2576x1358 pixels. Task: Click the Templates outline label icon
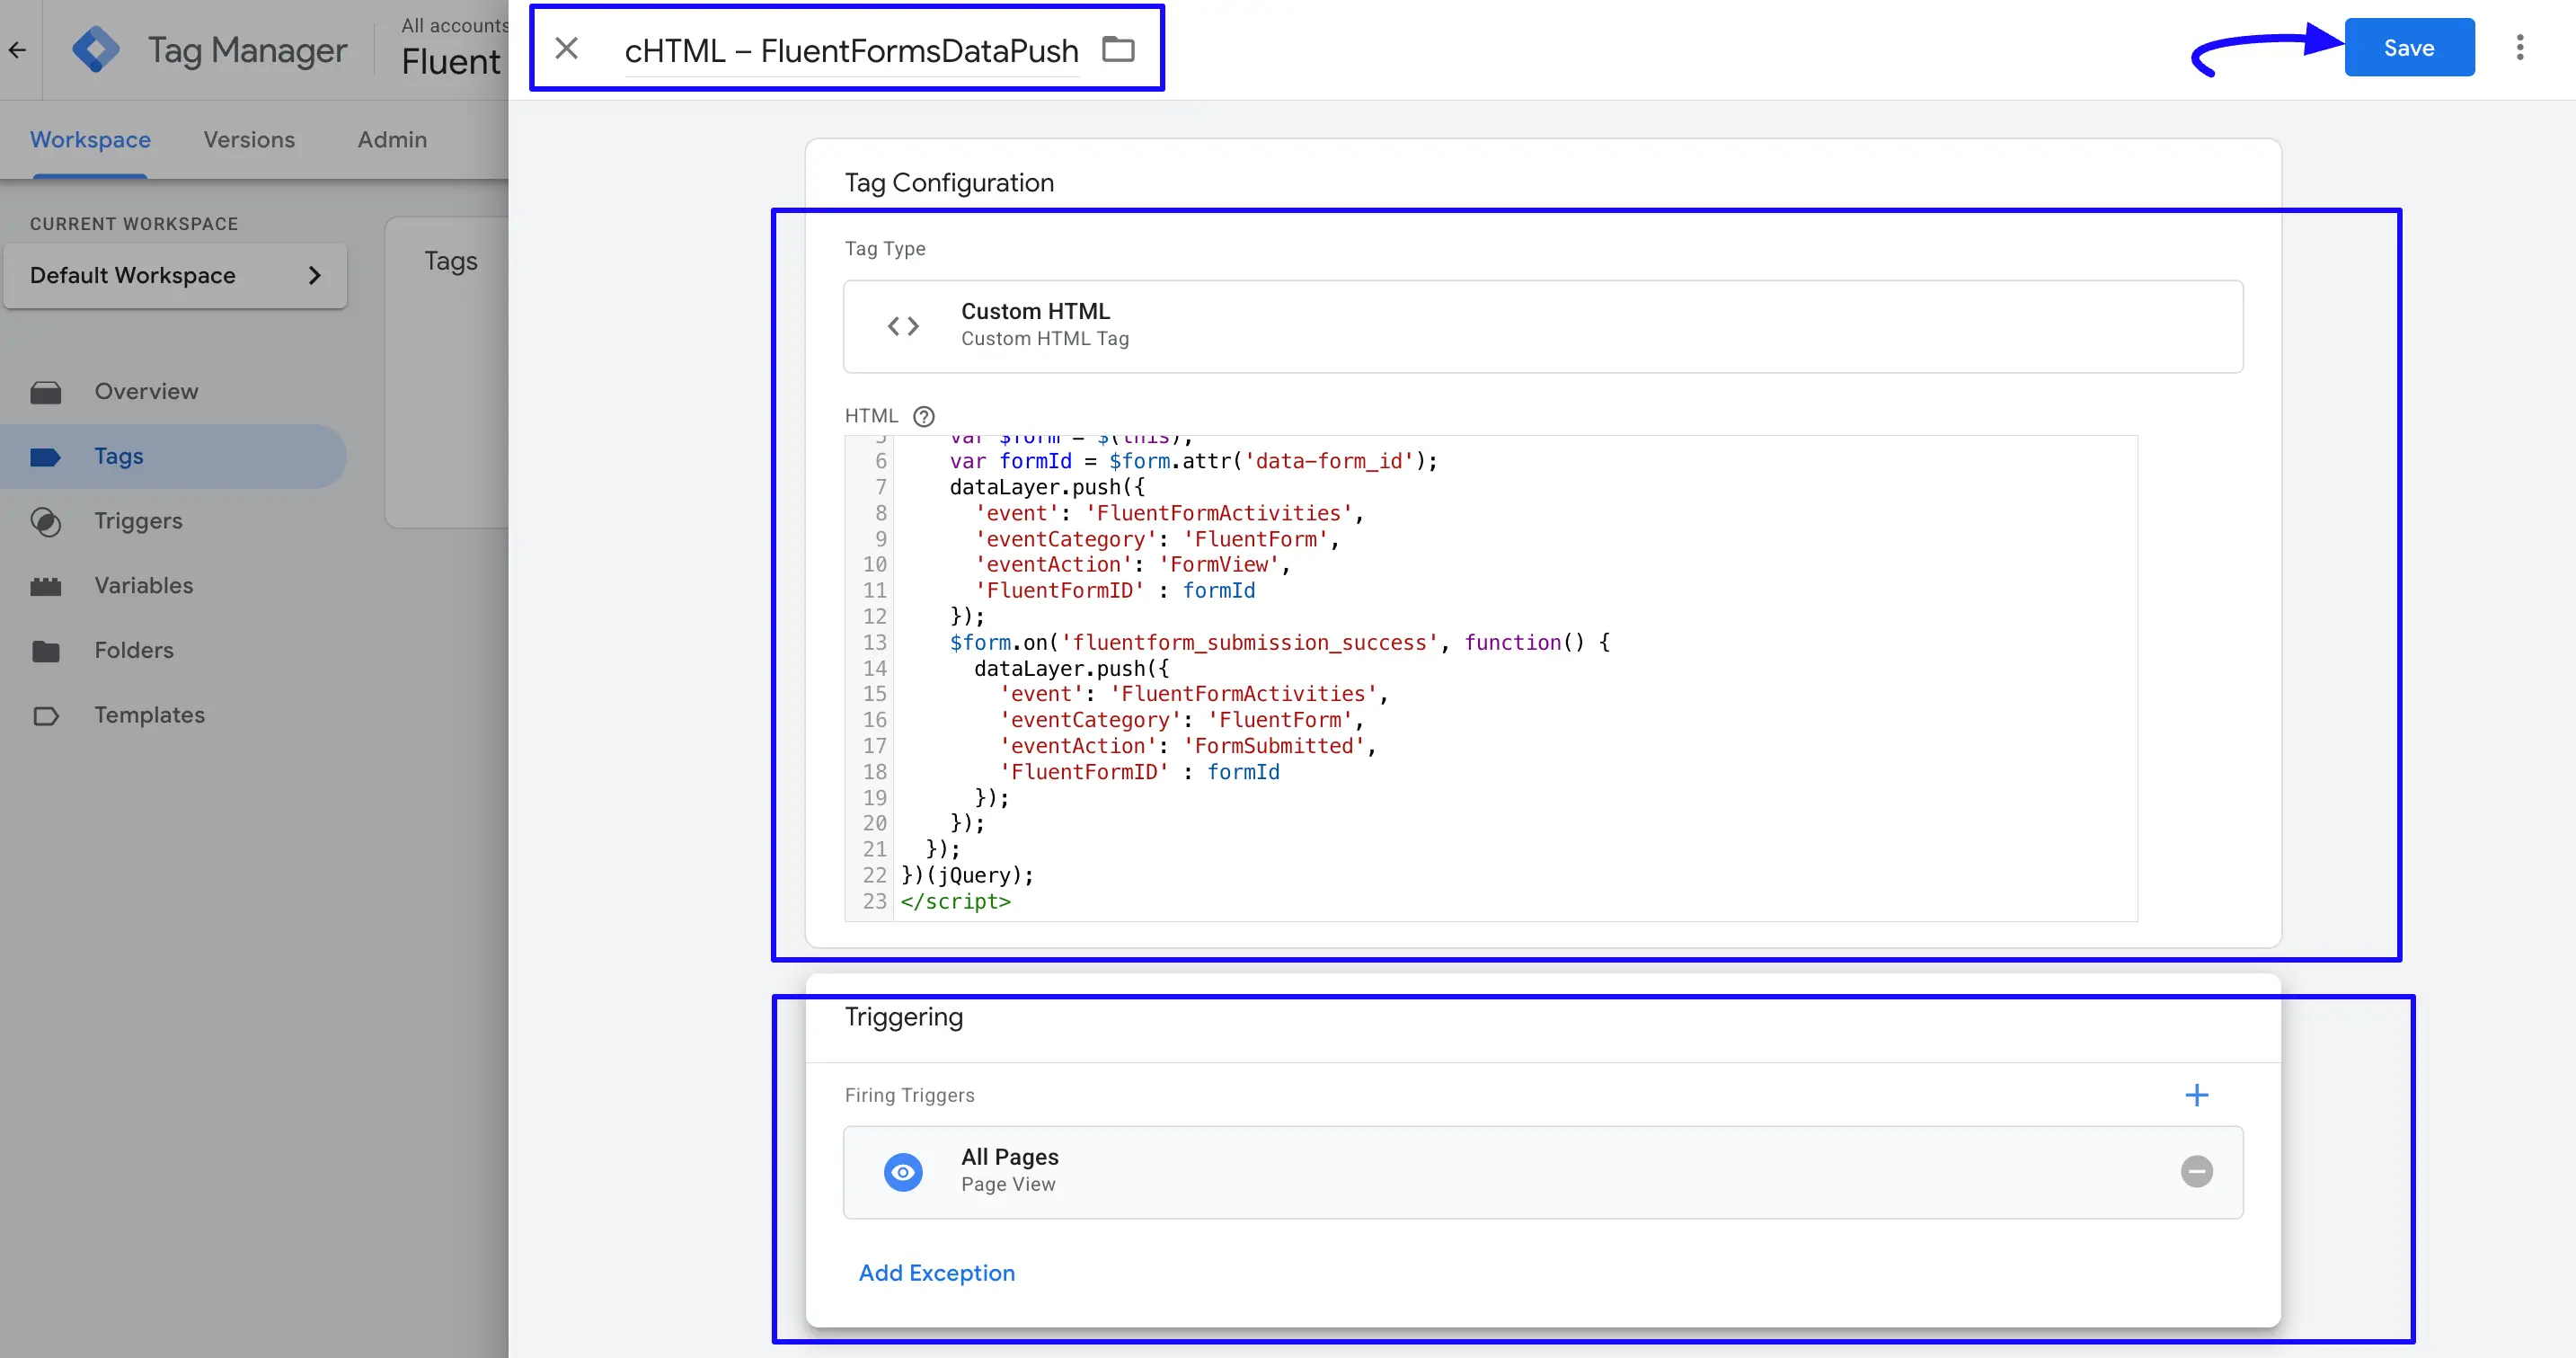tap(45, 716)
